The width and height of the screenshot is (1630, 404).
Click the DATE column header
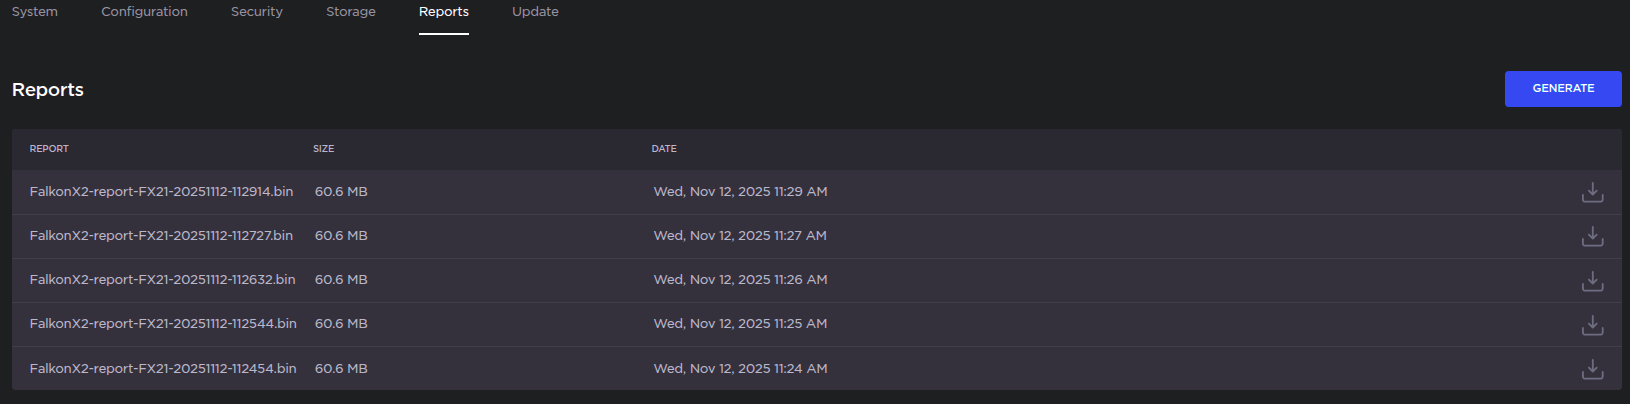[x=664, y=149]
